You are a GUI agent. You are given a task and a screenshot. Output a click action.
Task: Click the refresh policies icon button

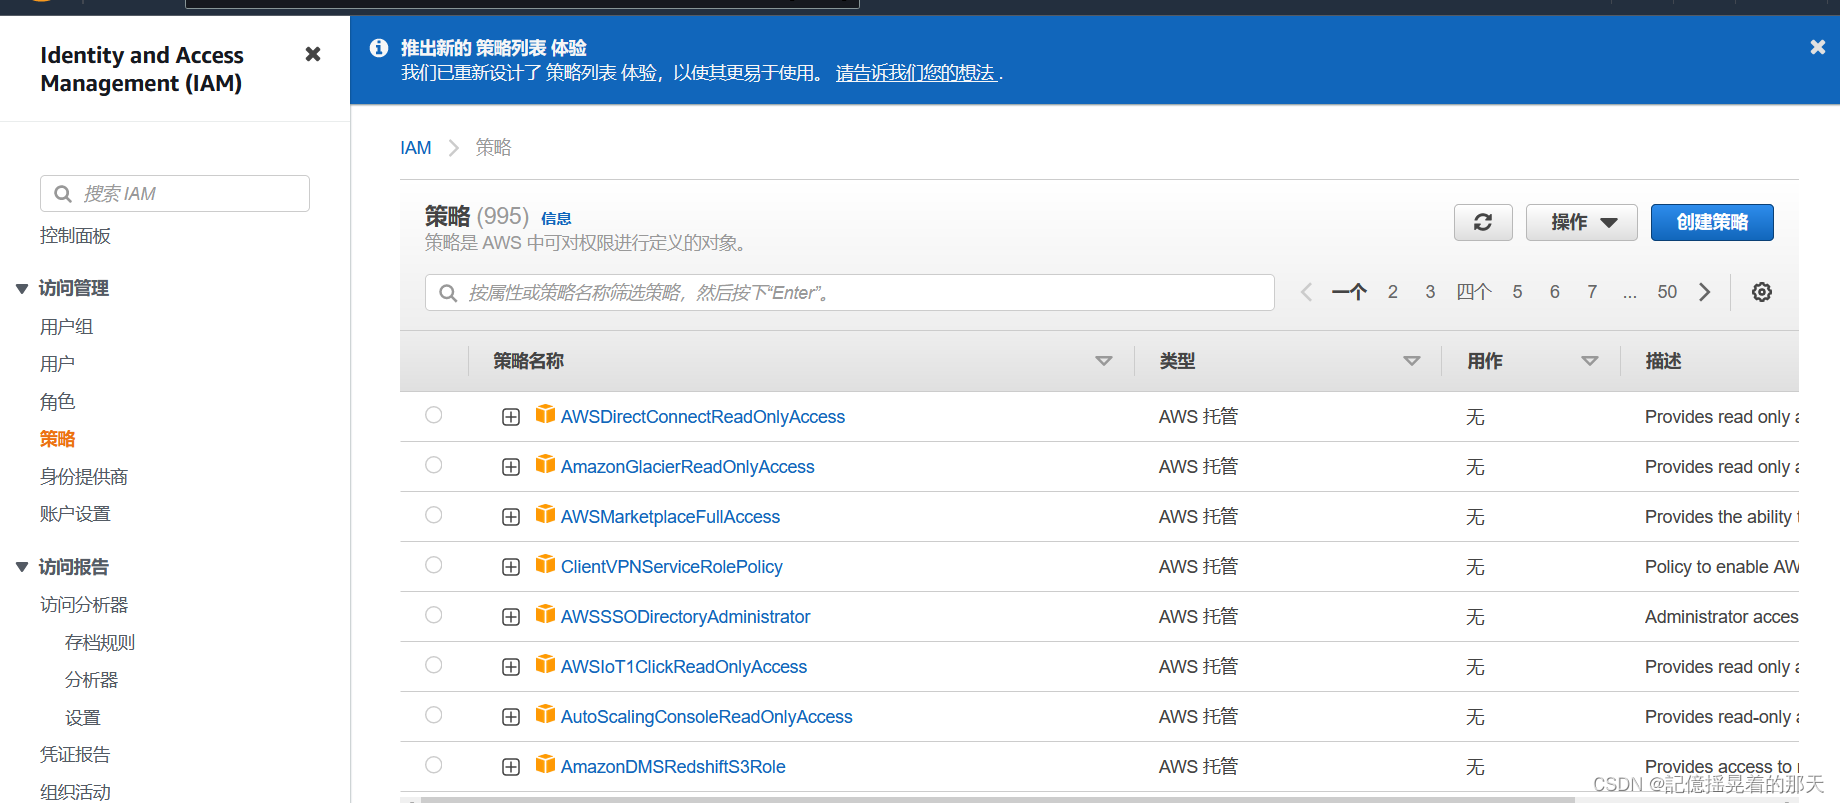point(1483,222)
